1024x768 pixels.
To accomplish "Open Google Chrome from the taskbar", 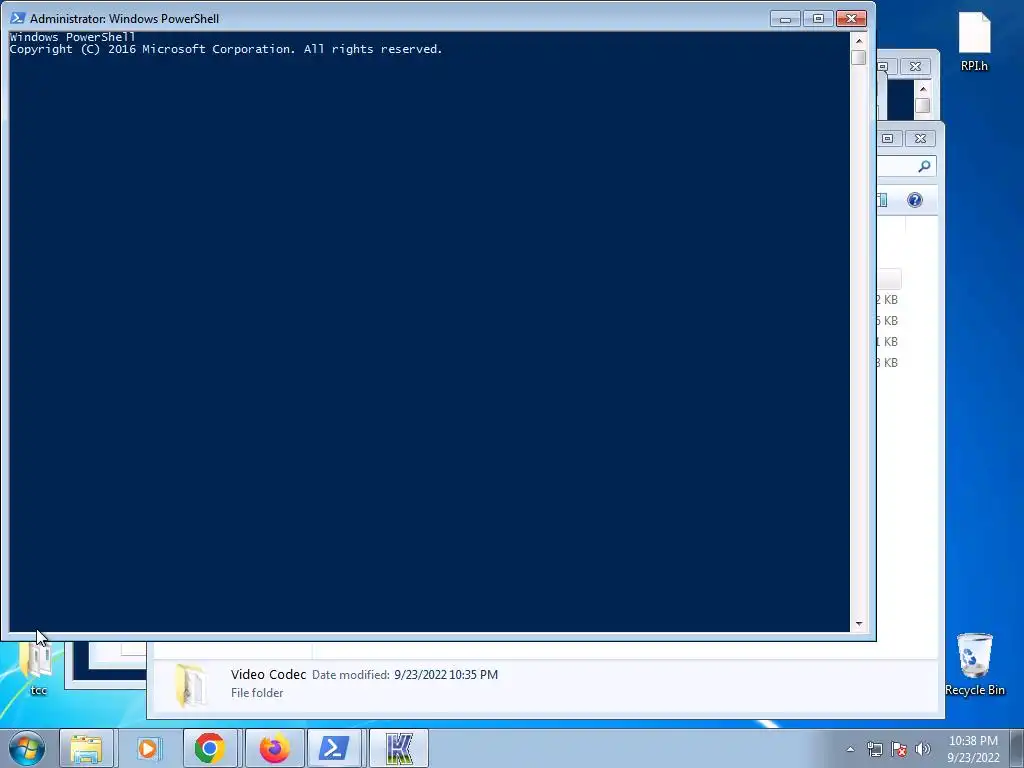I will (x=210, y=748).
